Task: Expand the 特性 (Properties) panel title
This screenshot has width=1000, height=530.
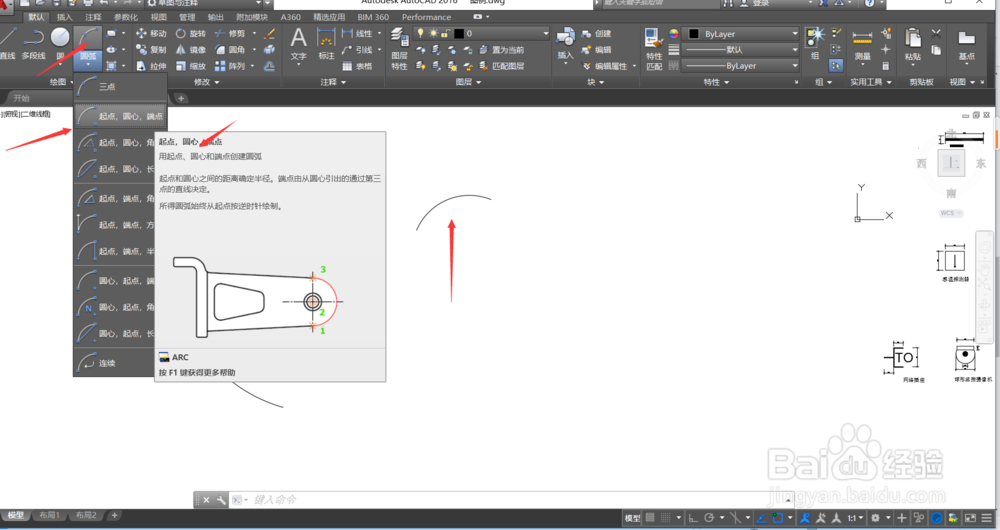Action: [x=716, y=82]
